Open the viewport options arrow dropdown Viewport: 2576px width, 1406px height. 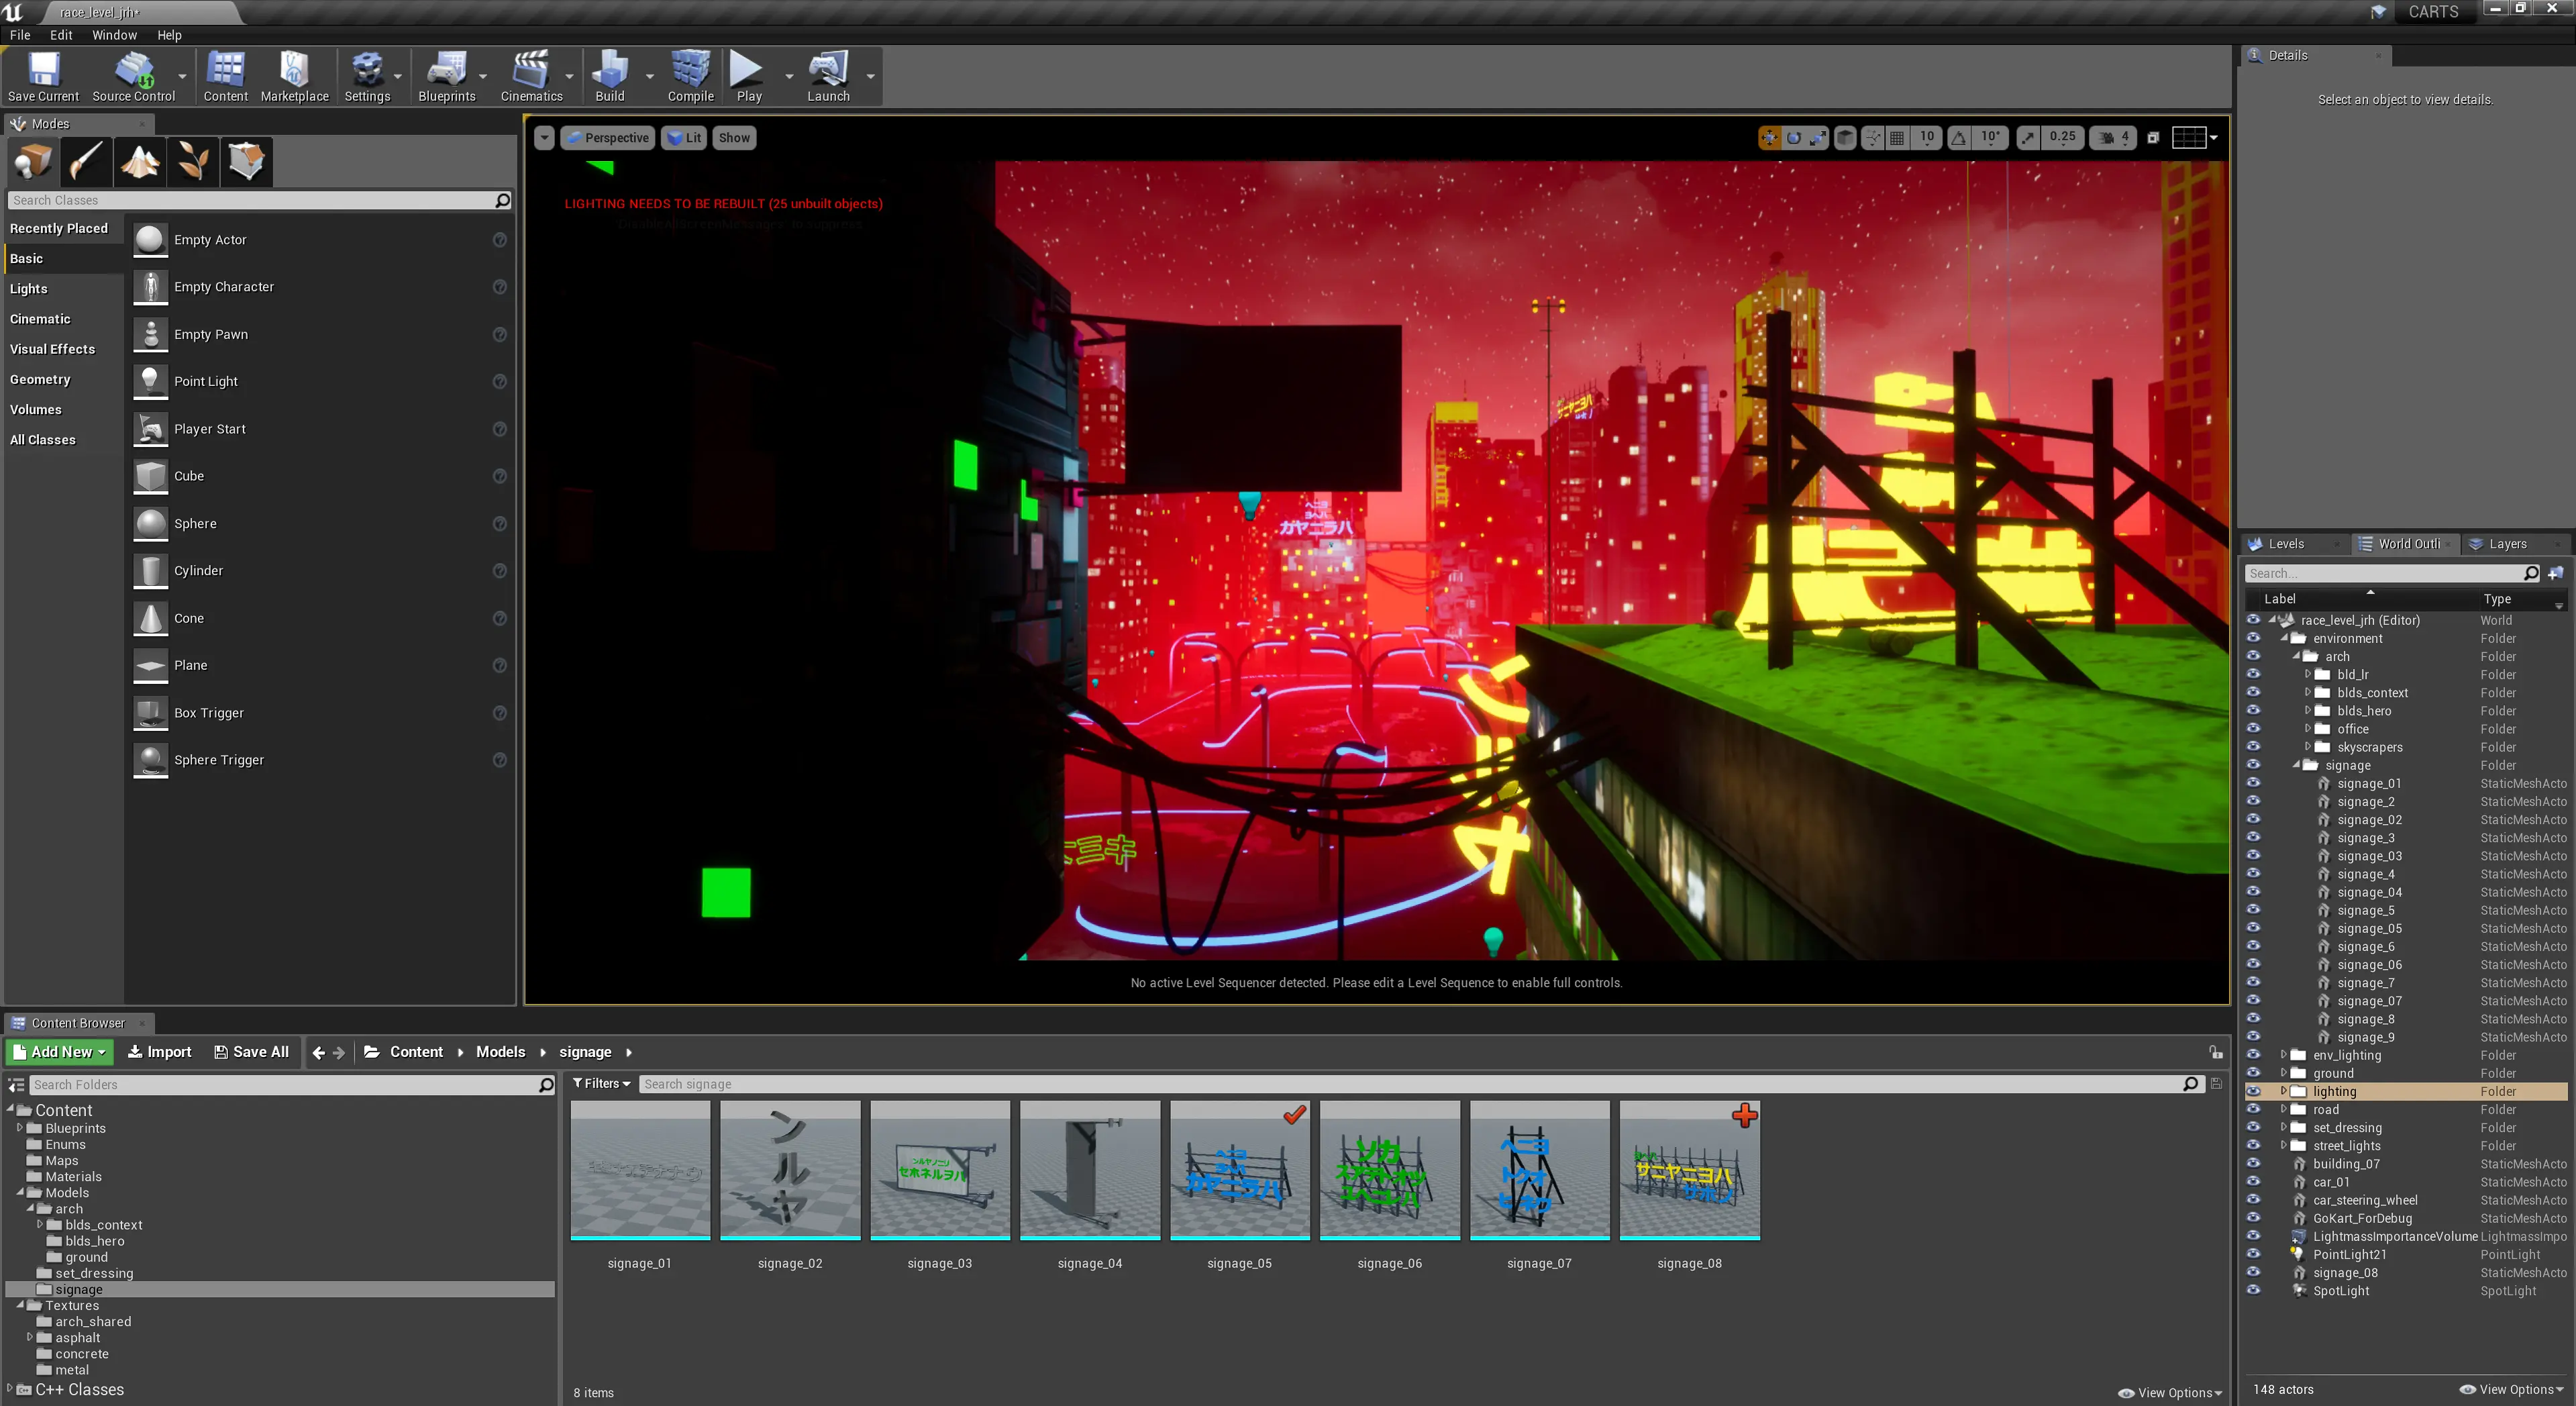(544, 138)
